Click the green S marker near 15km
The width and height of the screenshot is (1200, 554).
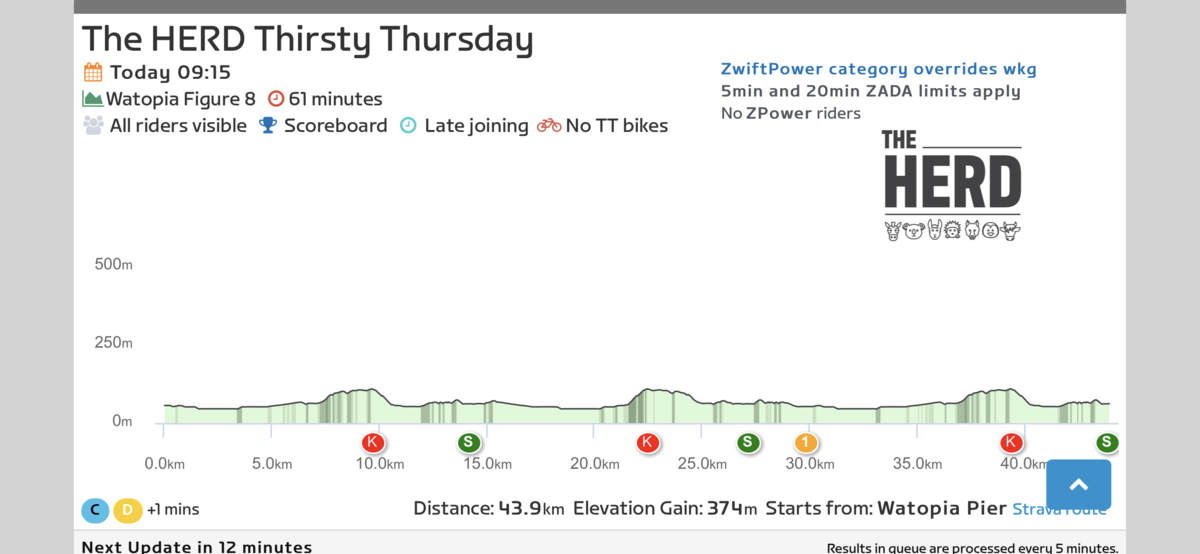[468, 442]
